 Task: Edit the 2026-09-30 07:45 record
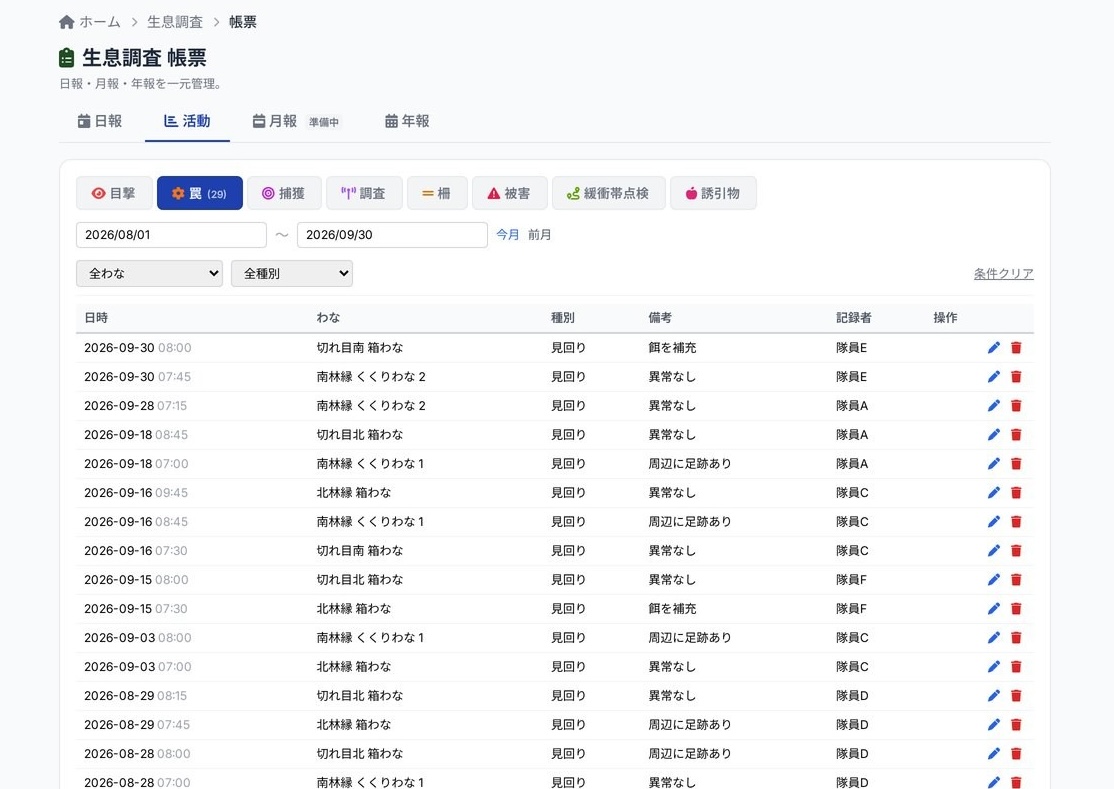(x=993, y=376)
